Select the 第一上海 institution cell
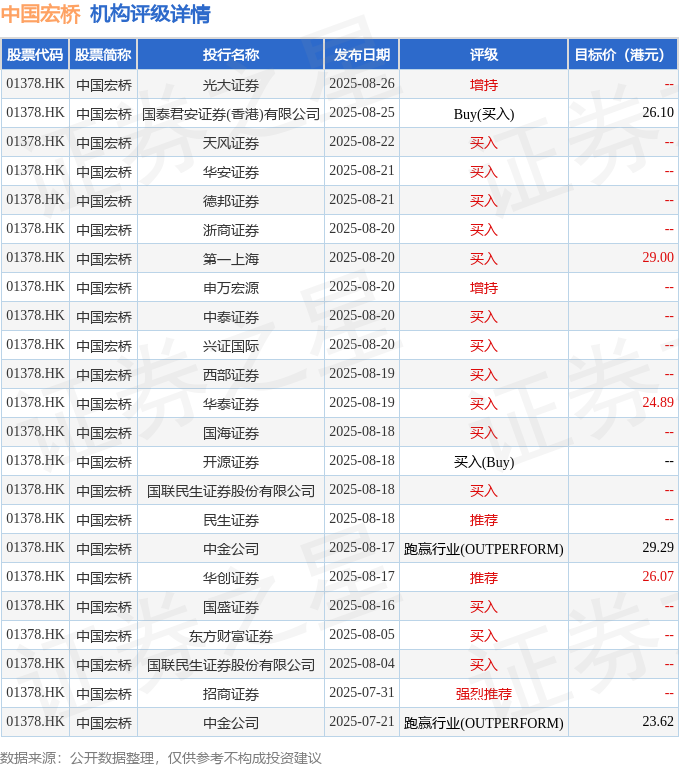 [x=231, y=259]
